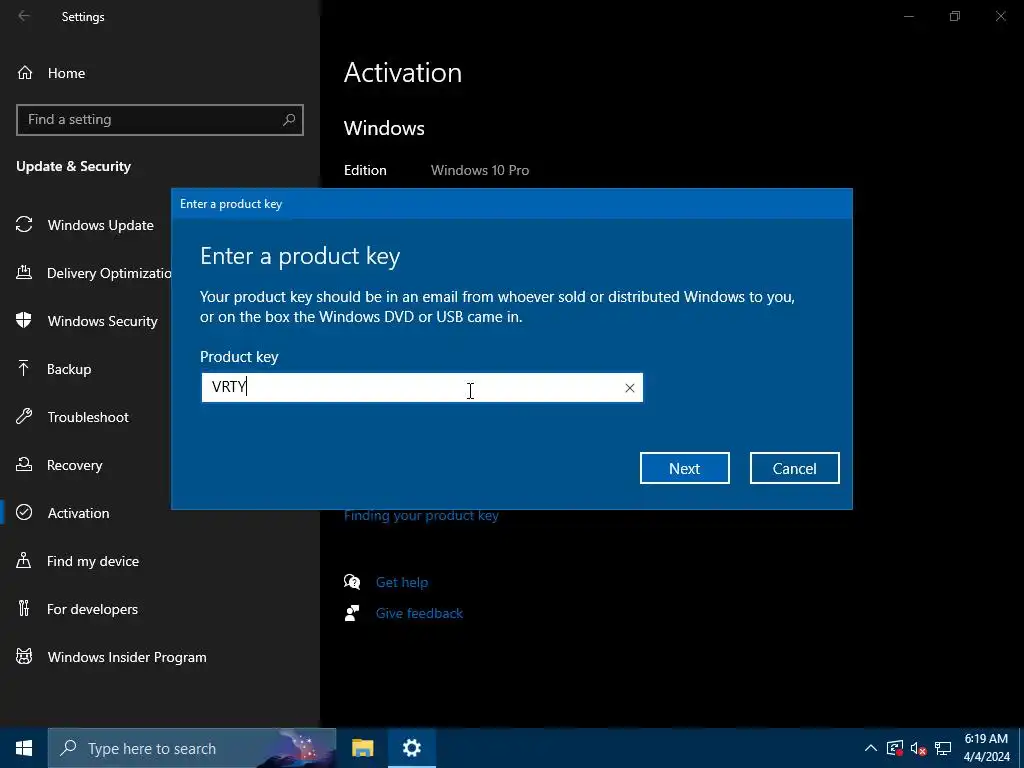Open For developers page
1024x768 pixels.
(x=92, y=609)
